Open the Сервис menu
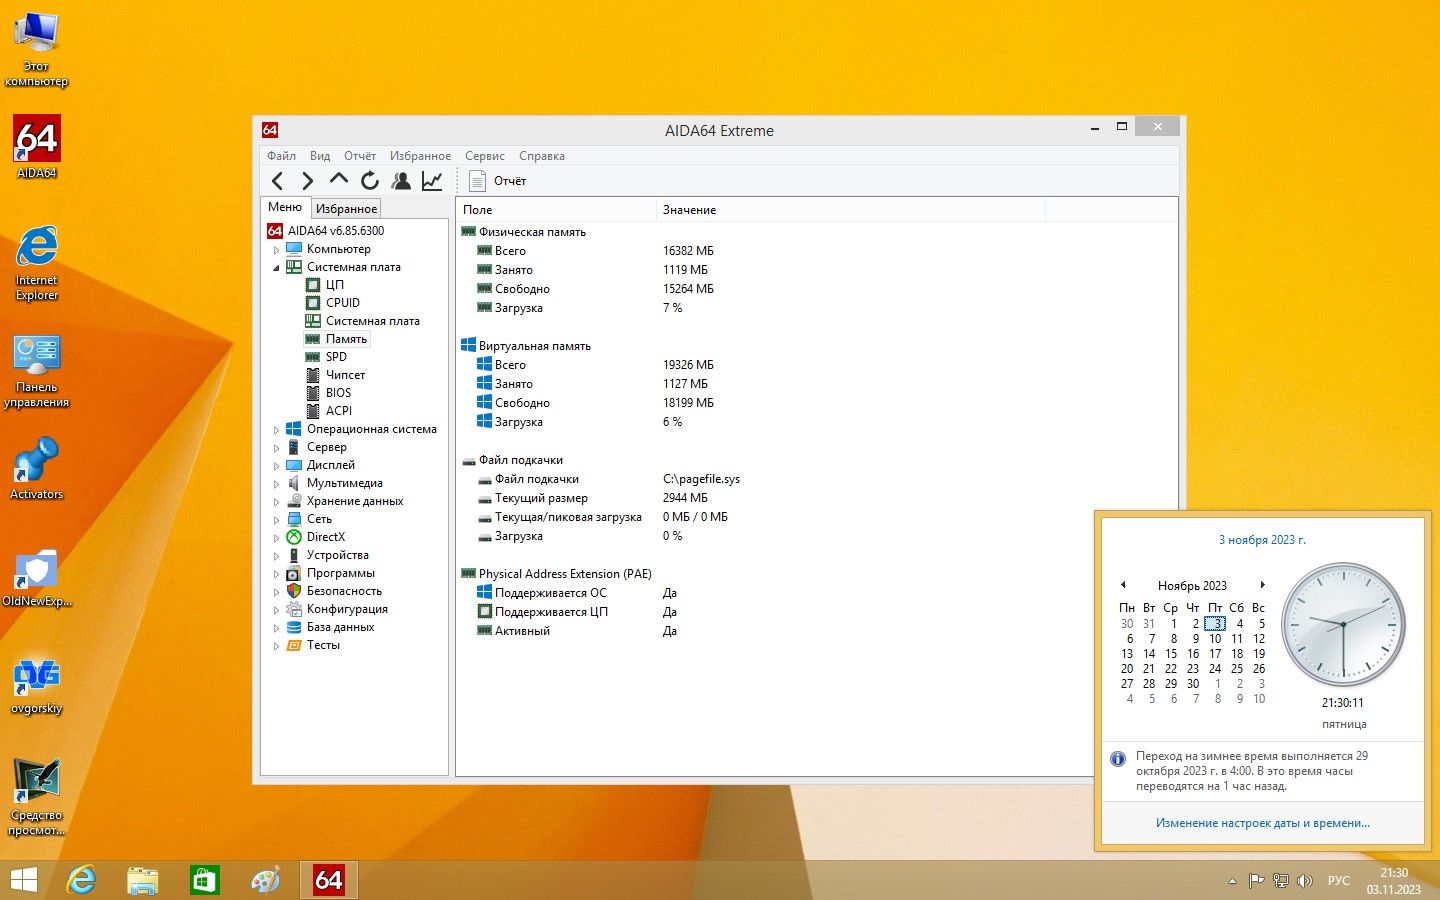The height and width of the screenshot is (900, 1440). [484, 156]
